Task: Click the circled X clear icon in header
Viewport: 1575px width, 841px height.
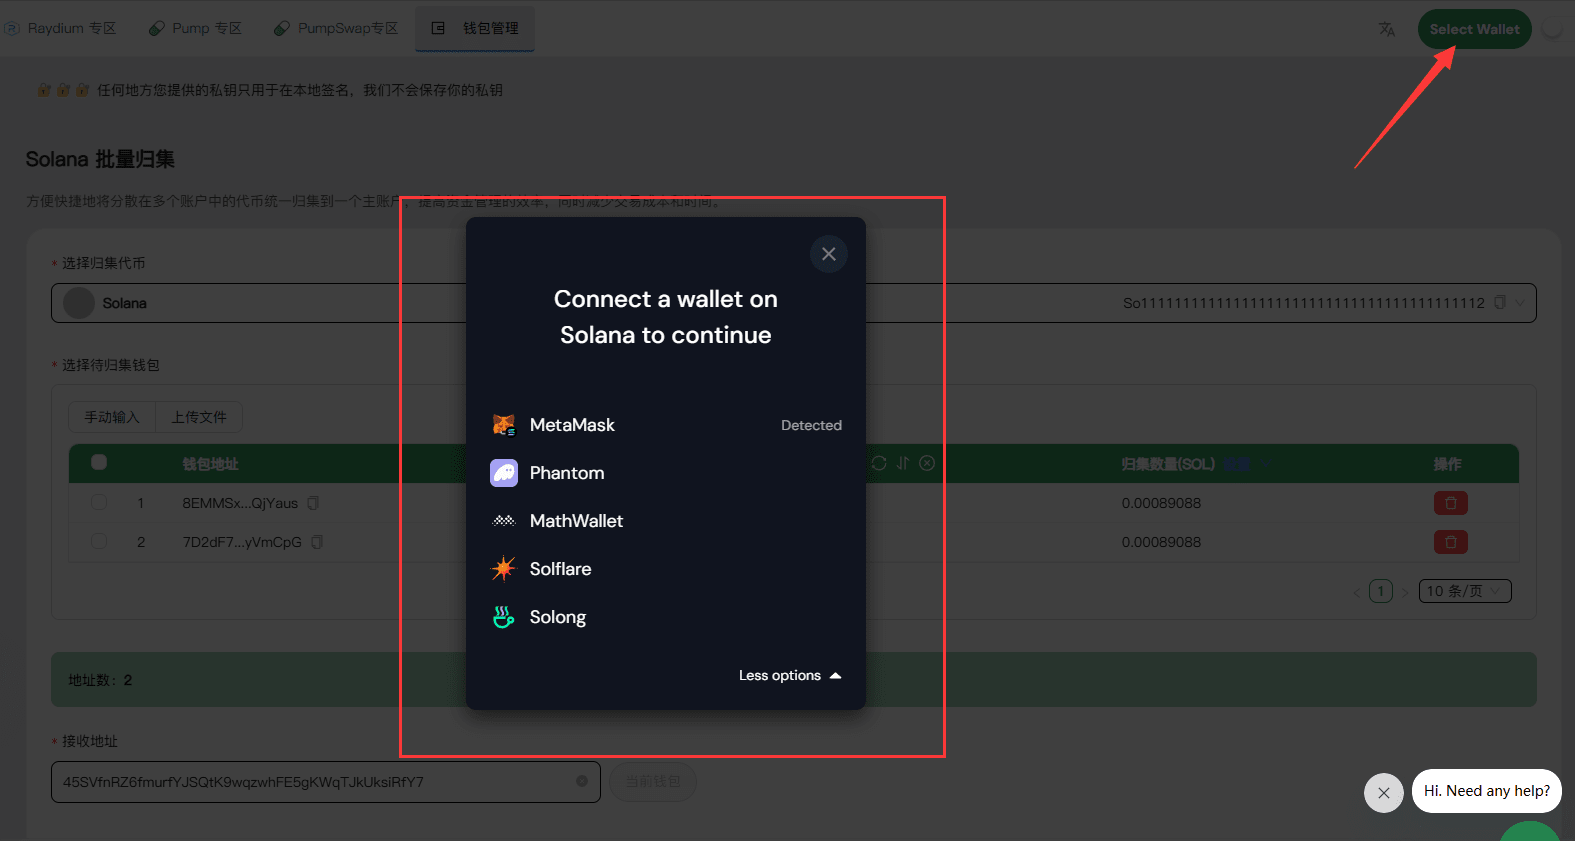Action: (927, 463)
